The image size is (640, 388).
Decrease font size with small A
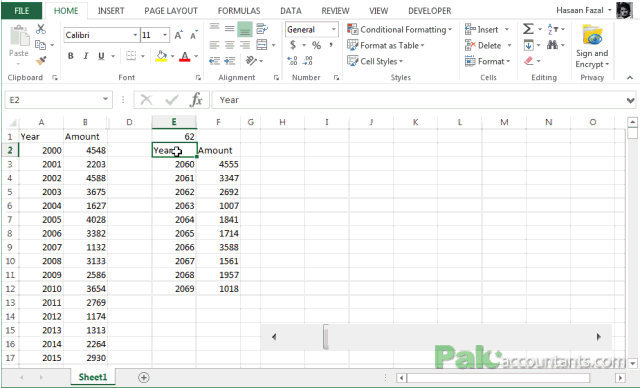[193, 35]
